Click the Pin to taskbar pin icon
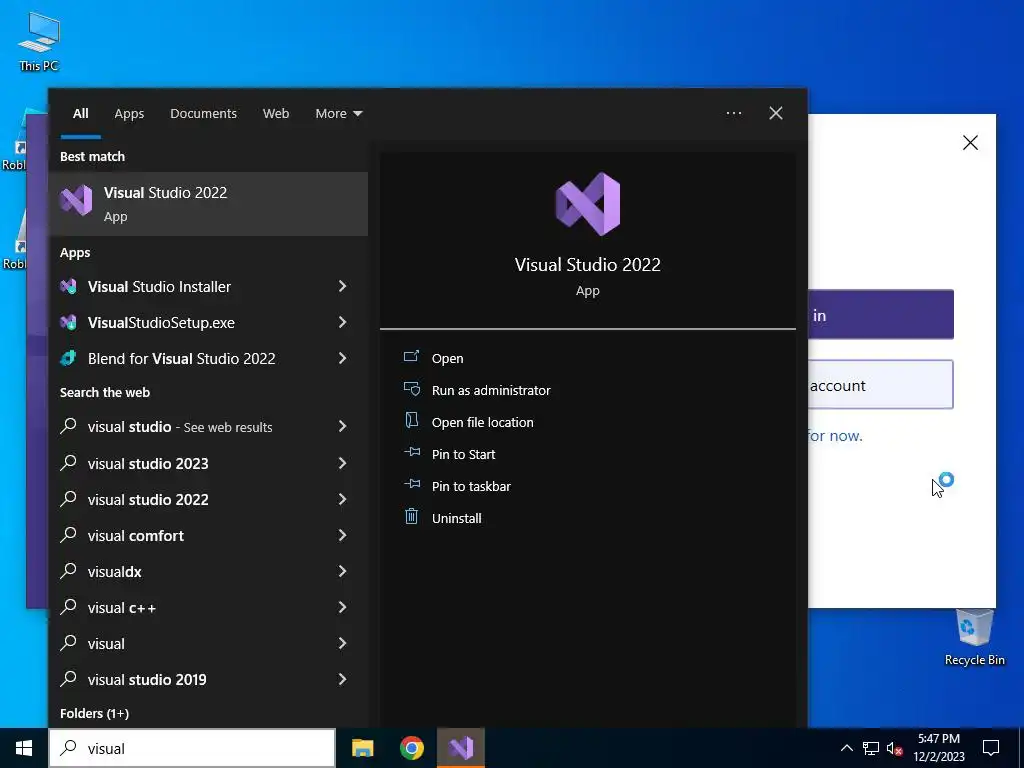 (x=411, y=485)
